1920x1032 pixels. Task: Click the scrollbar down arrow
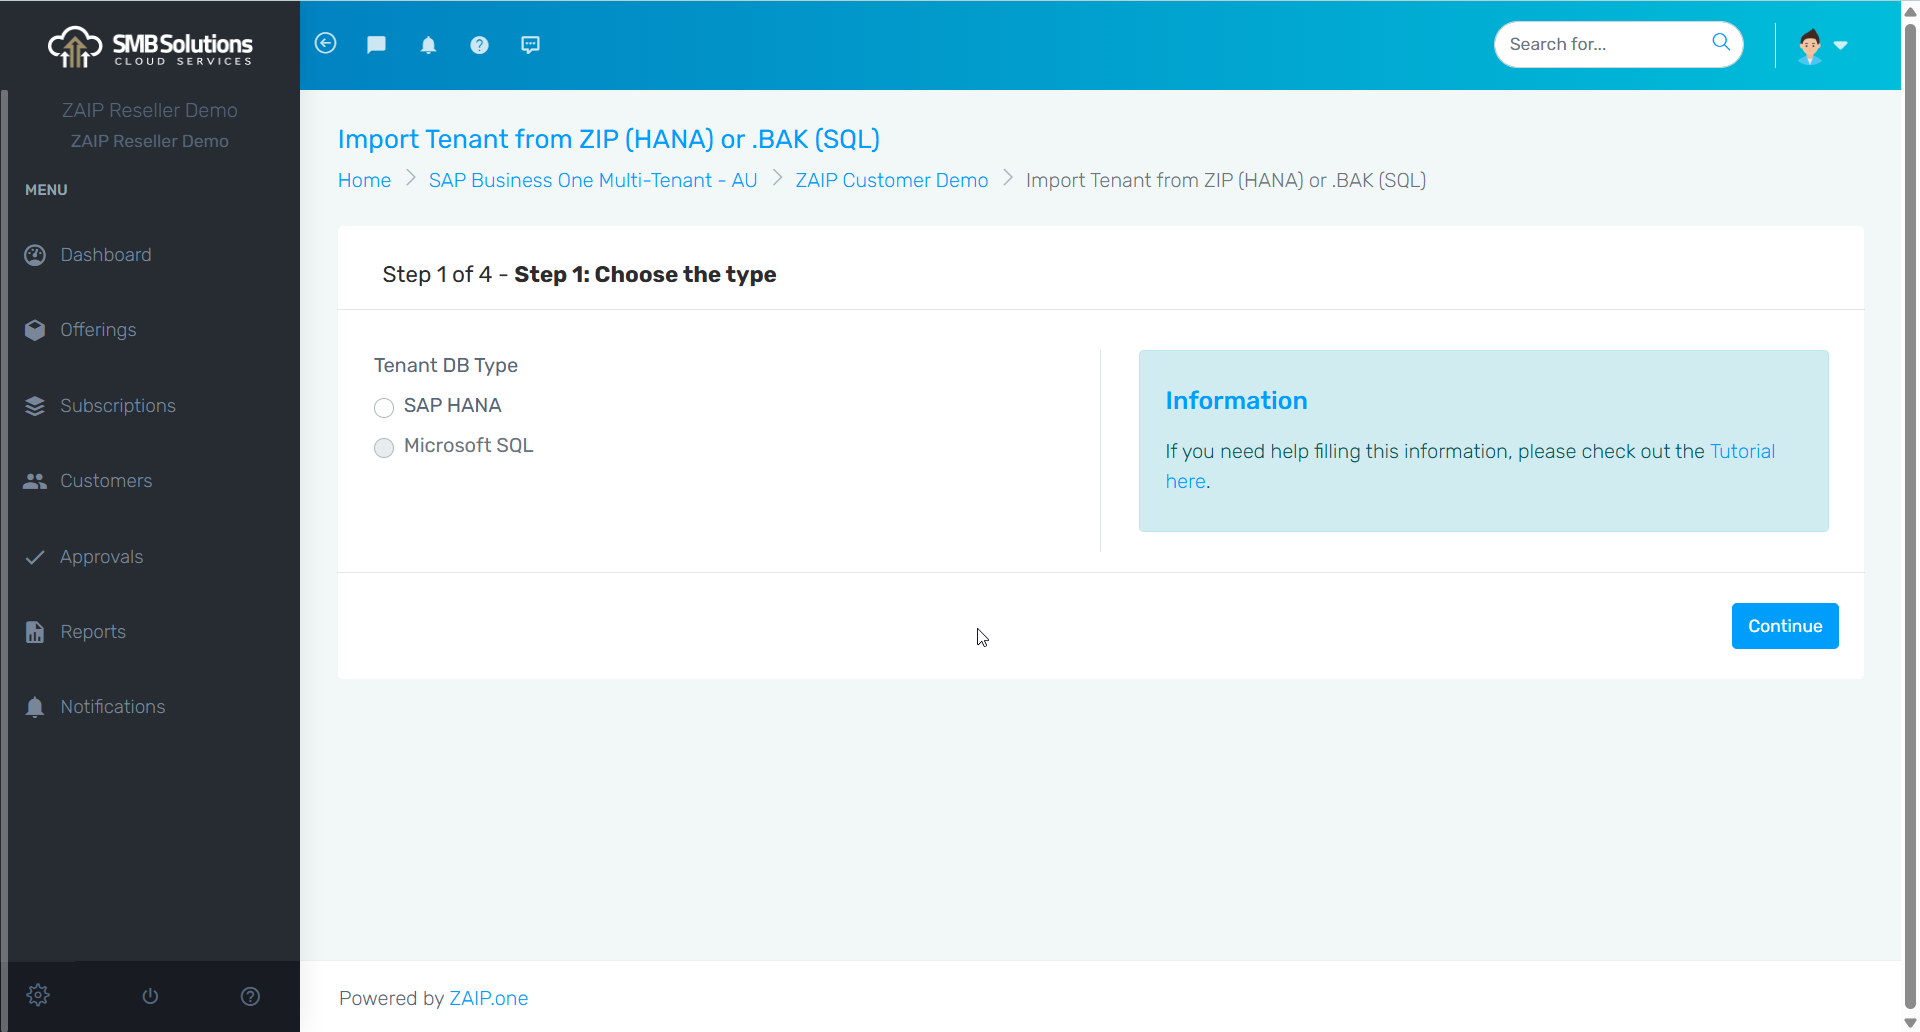click(1910, 1023)
